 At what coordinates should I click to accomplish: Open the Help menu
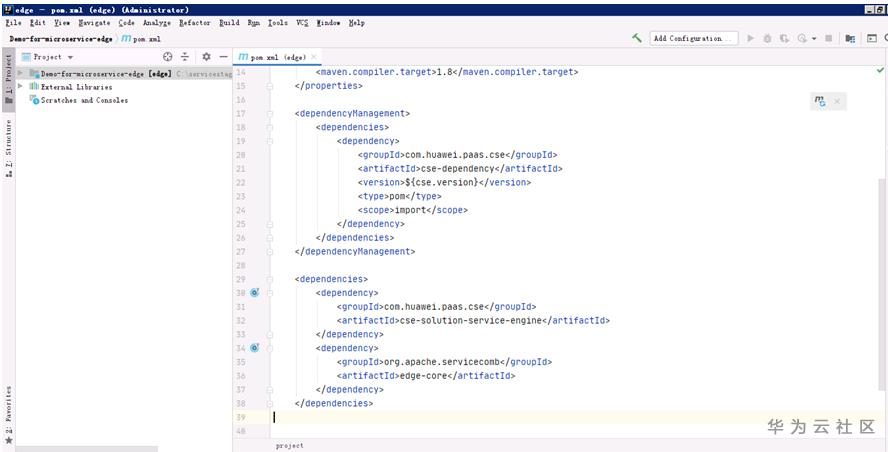click(357, 23)
